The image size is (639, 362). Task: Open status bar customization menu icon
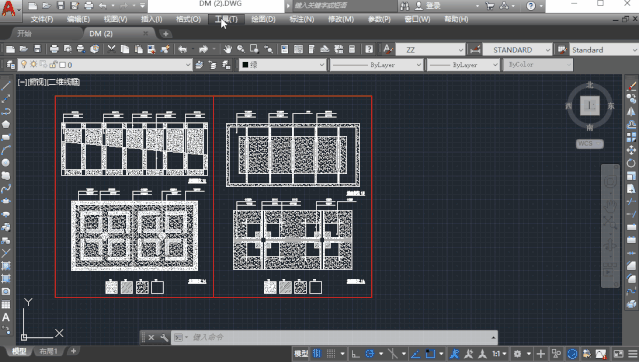click(x=633, y=353)
